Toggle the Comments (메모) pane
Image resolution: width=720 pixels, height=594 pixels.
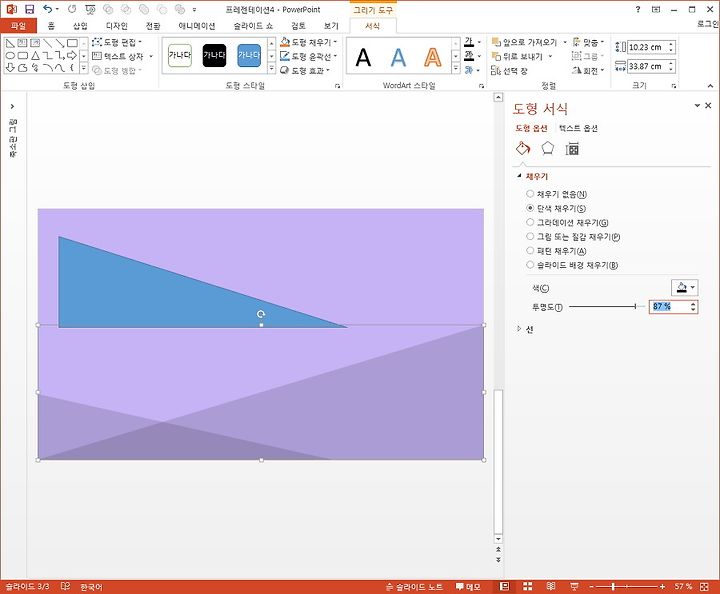pos(468,586)
